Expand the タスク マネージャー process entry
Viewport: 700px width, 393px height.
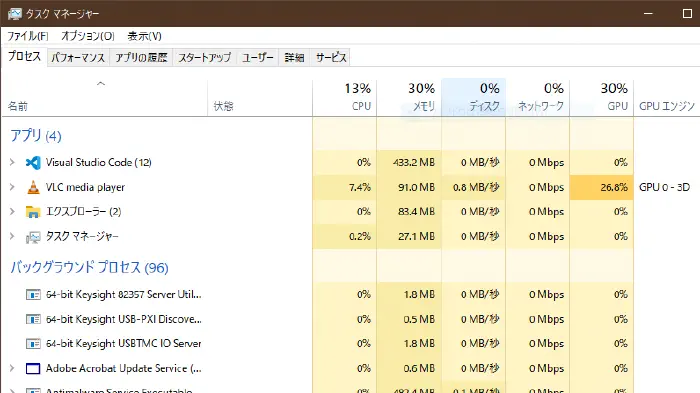click(x=12, y=237)
